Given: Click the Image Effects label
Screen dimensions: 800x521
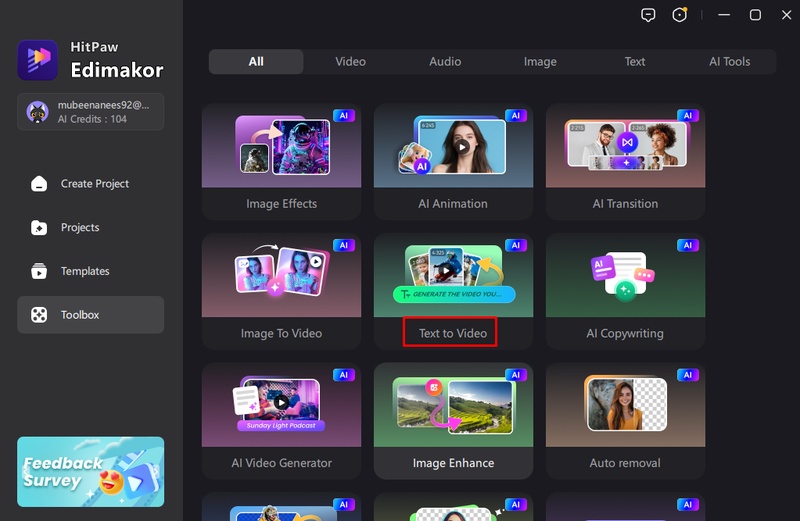Looking at the screenshot, I should tap(282, 204).
